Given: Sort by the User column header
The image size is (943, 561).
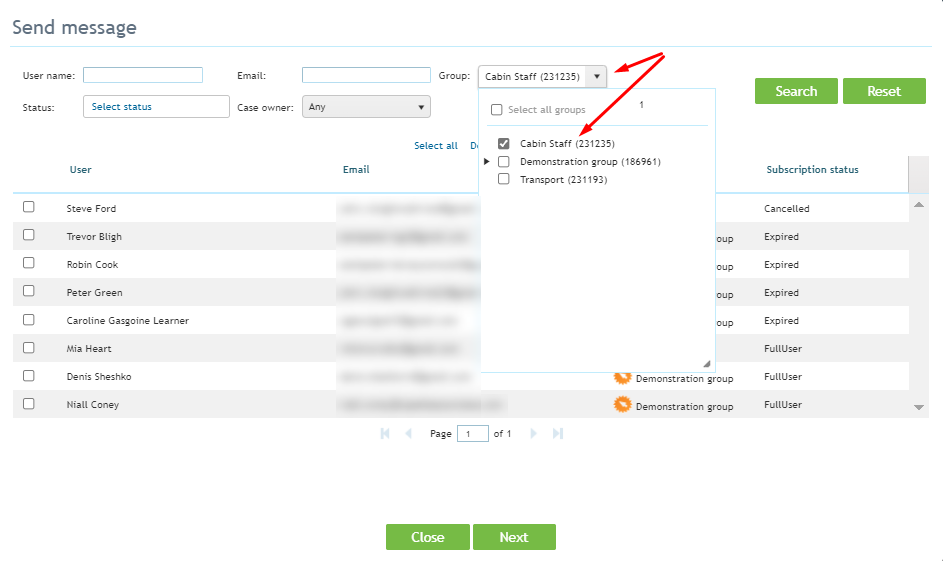Looking at the screenshot, I should (x=81, y=170).
